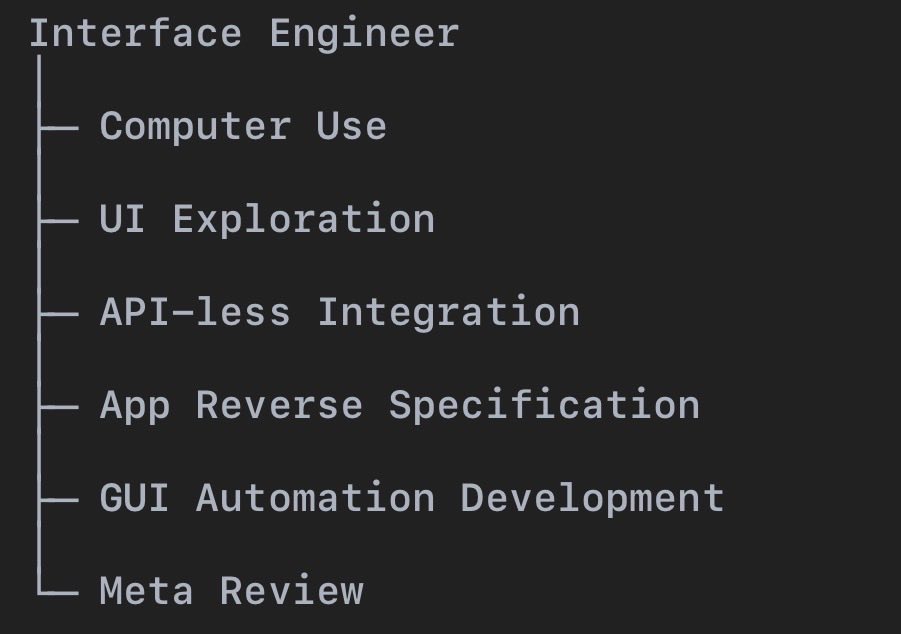The width and height of the screenshot is (901, 634).
Task: Click the word Development in the tree
Action: pos(592,499)
